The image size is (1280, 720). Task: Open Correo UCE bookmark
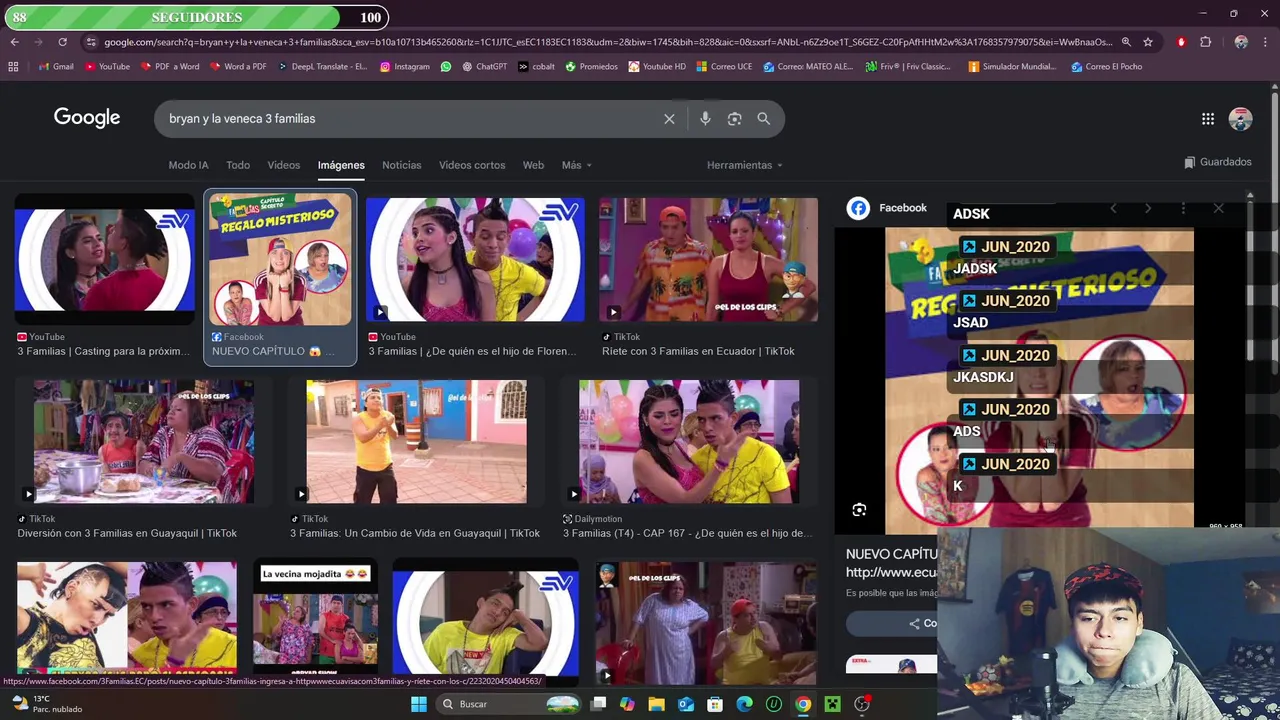[722, 67]
